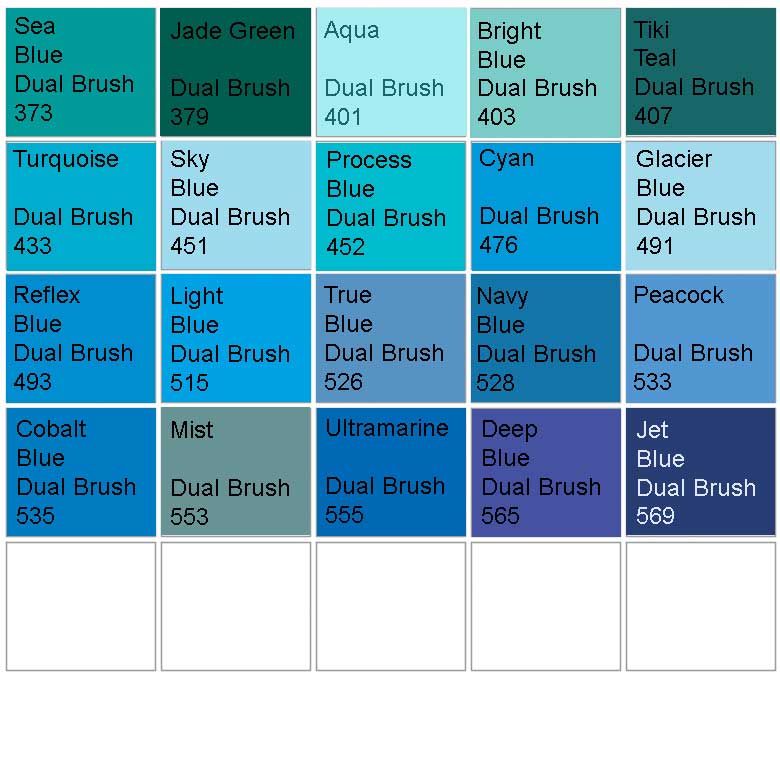Viewport: 780px width, 759px height.
Task: Select the Jet Blue 569 swatch
Action: pyautogui.click(x=701, y=472)
